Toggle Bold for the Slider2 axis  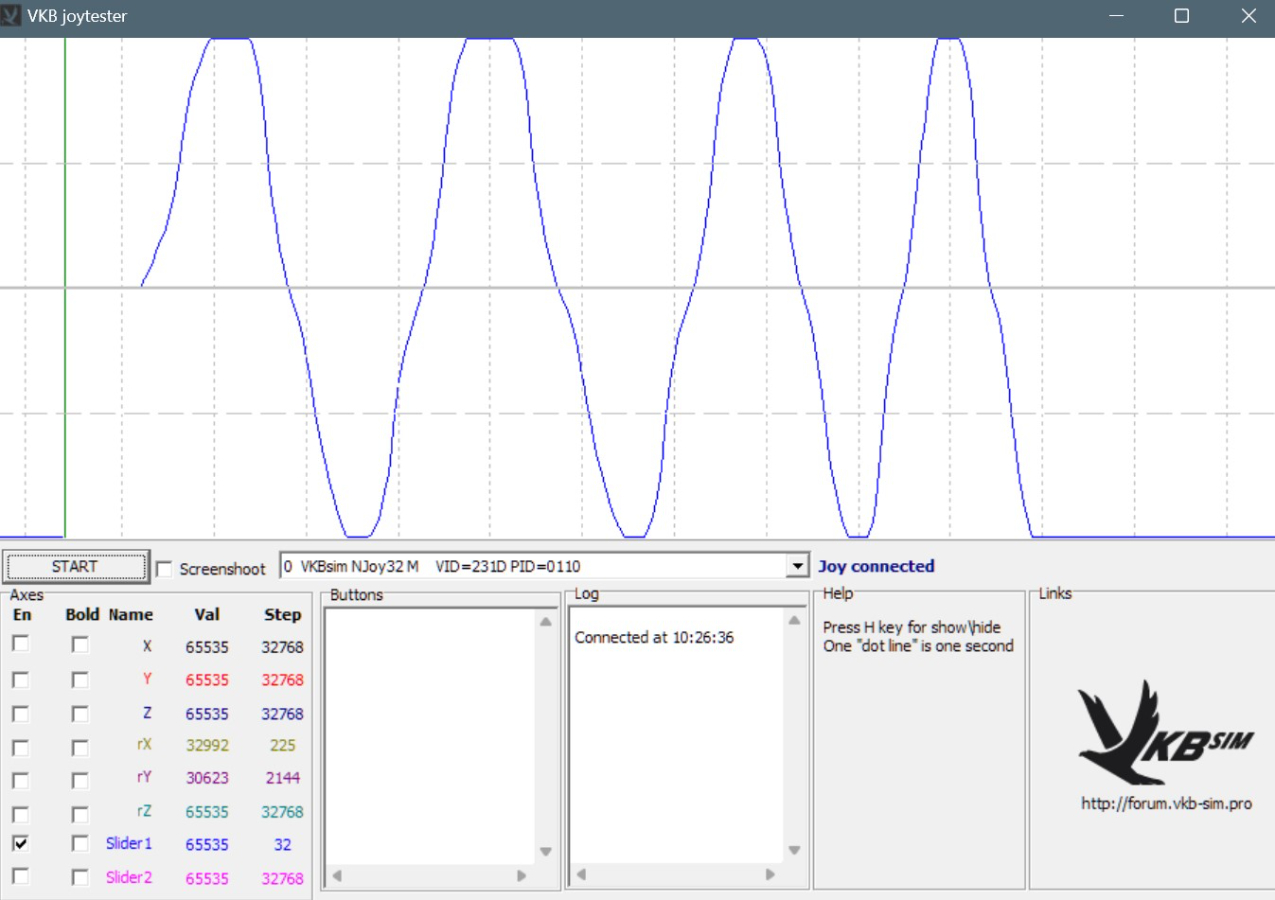pos(80,877)
